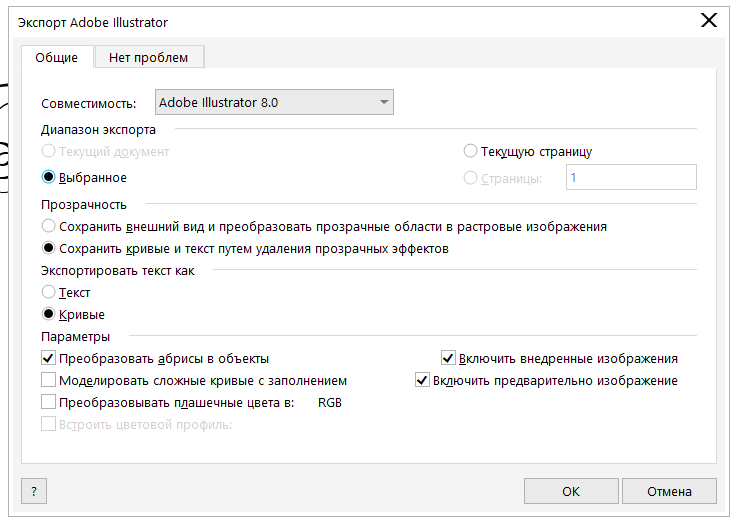Choose export text as Текст

(48, 293)
